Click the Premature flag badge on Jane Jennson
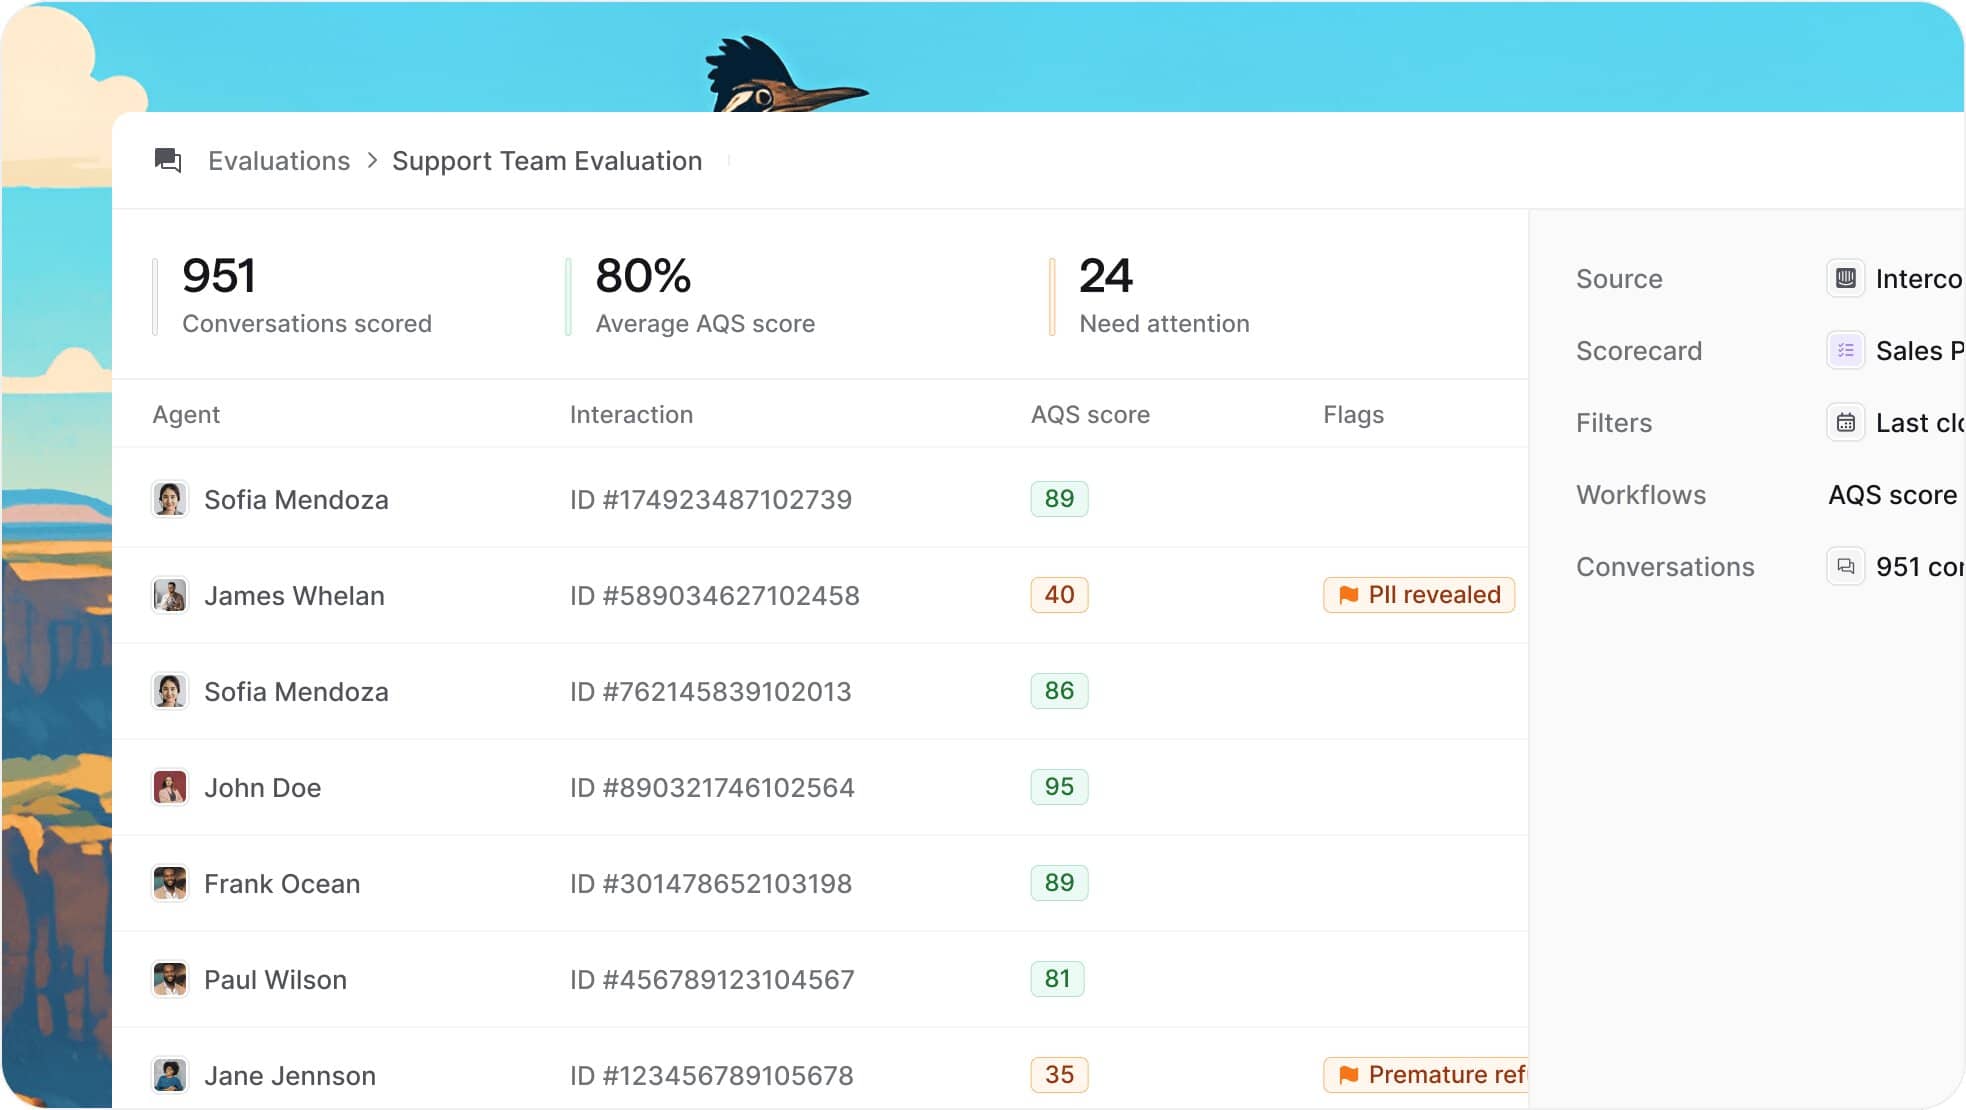 click(x=1426, y=1075)
